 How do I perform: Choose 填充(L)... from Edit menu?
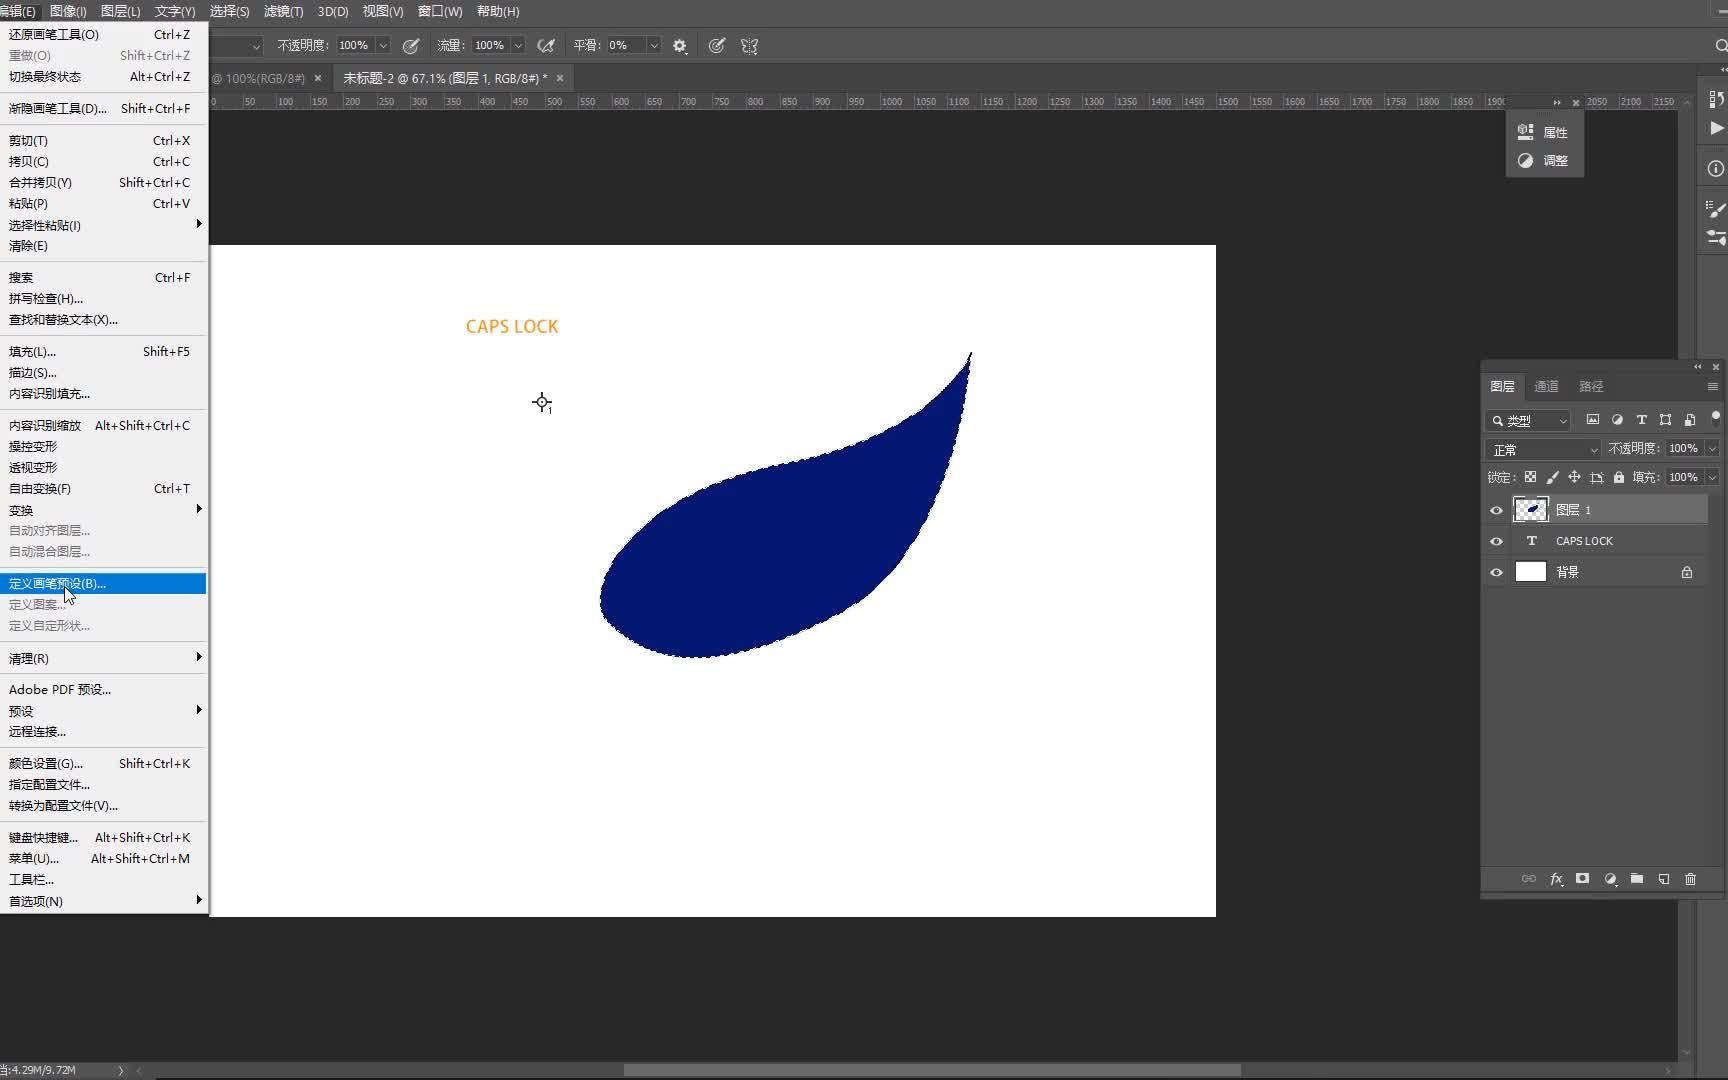(x=104, y=352)
